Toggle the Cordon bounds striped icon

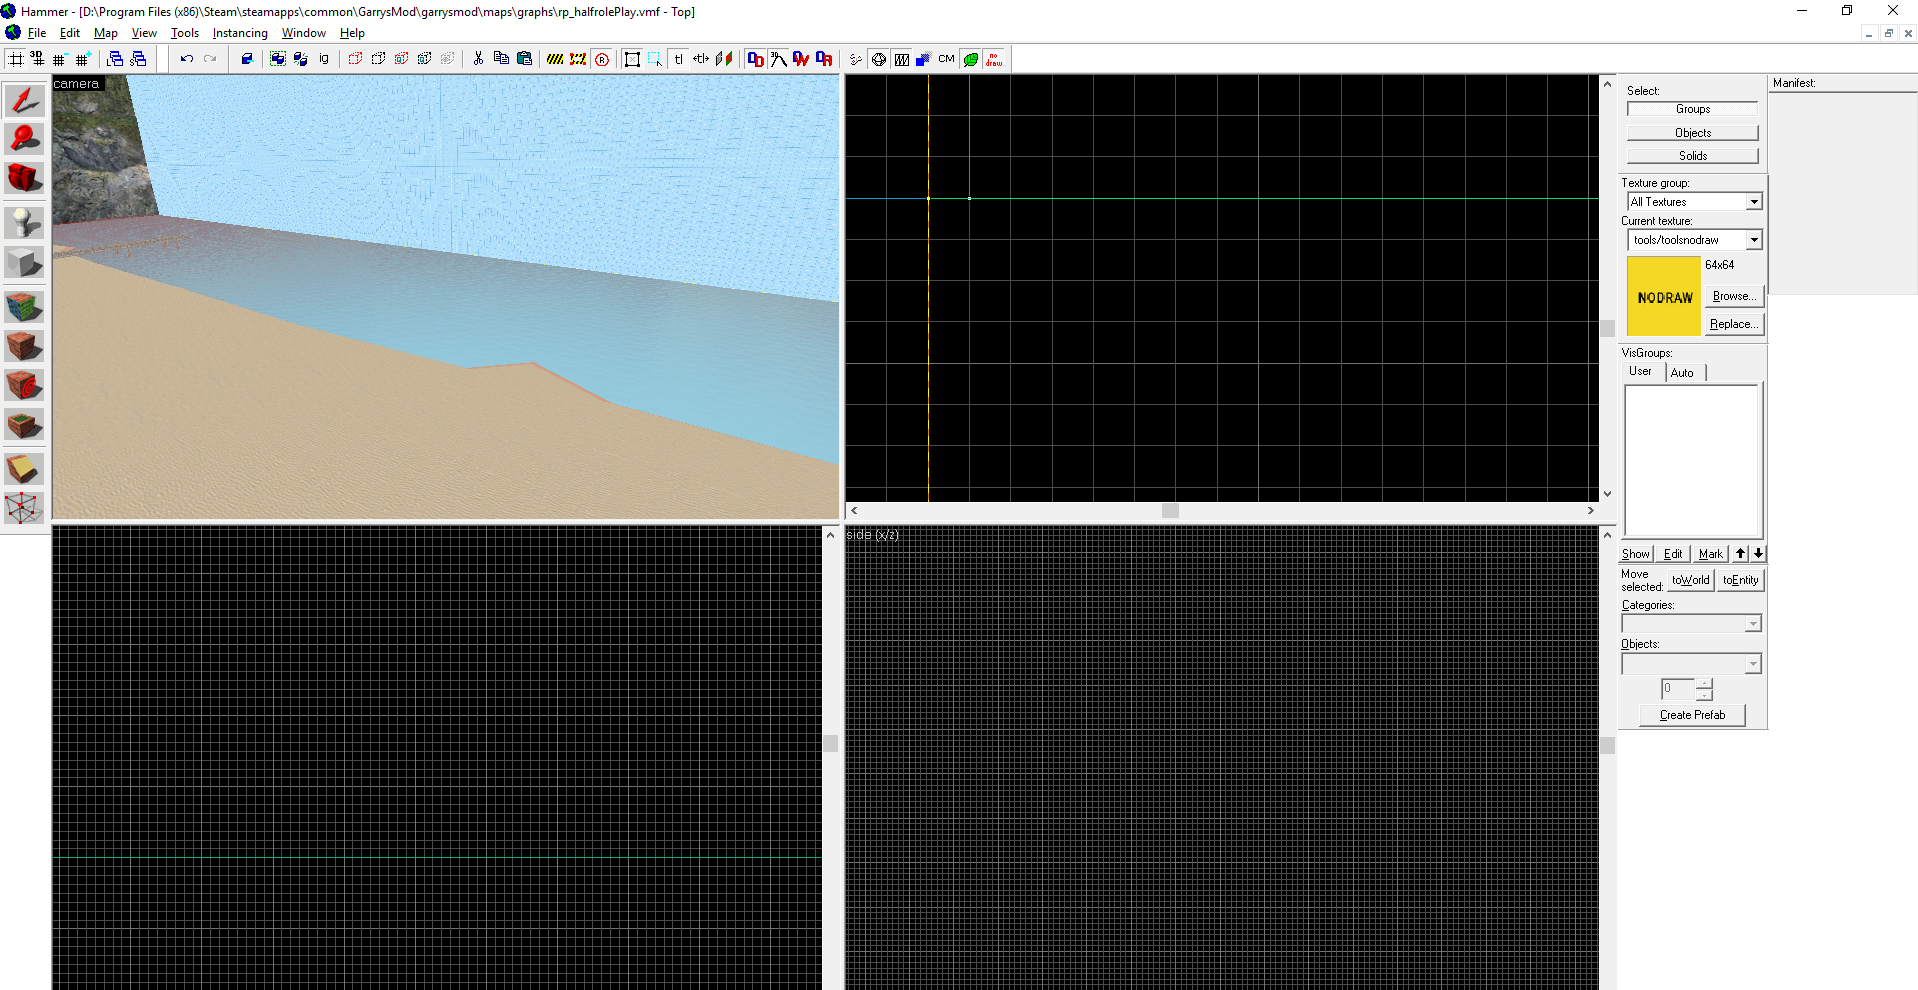point(555,59)
